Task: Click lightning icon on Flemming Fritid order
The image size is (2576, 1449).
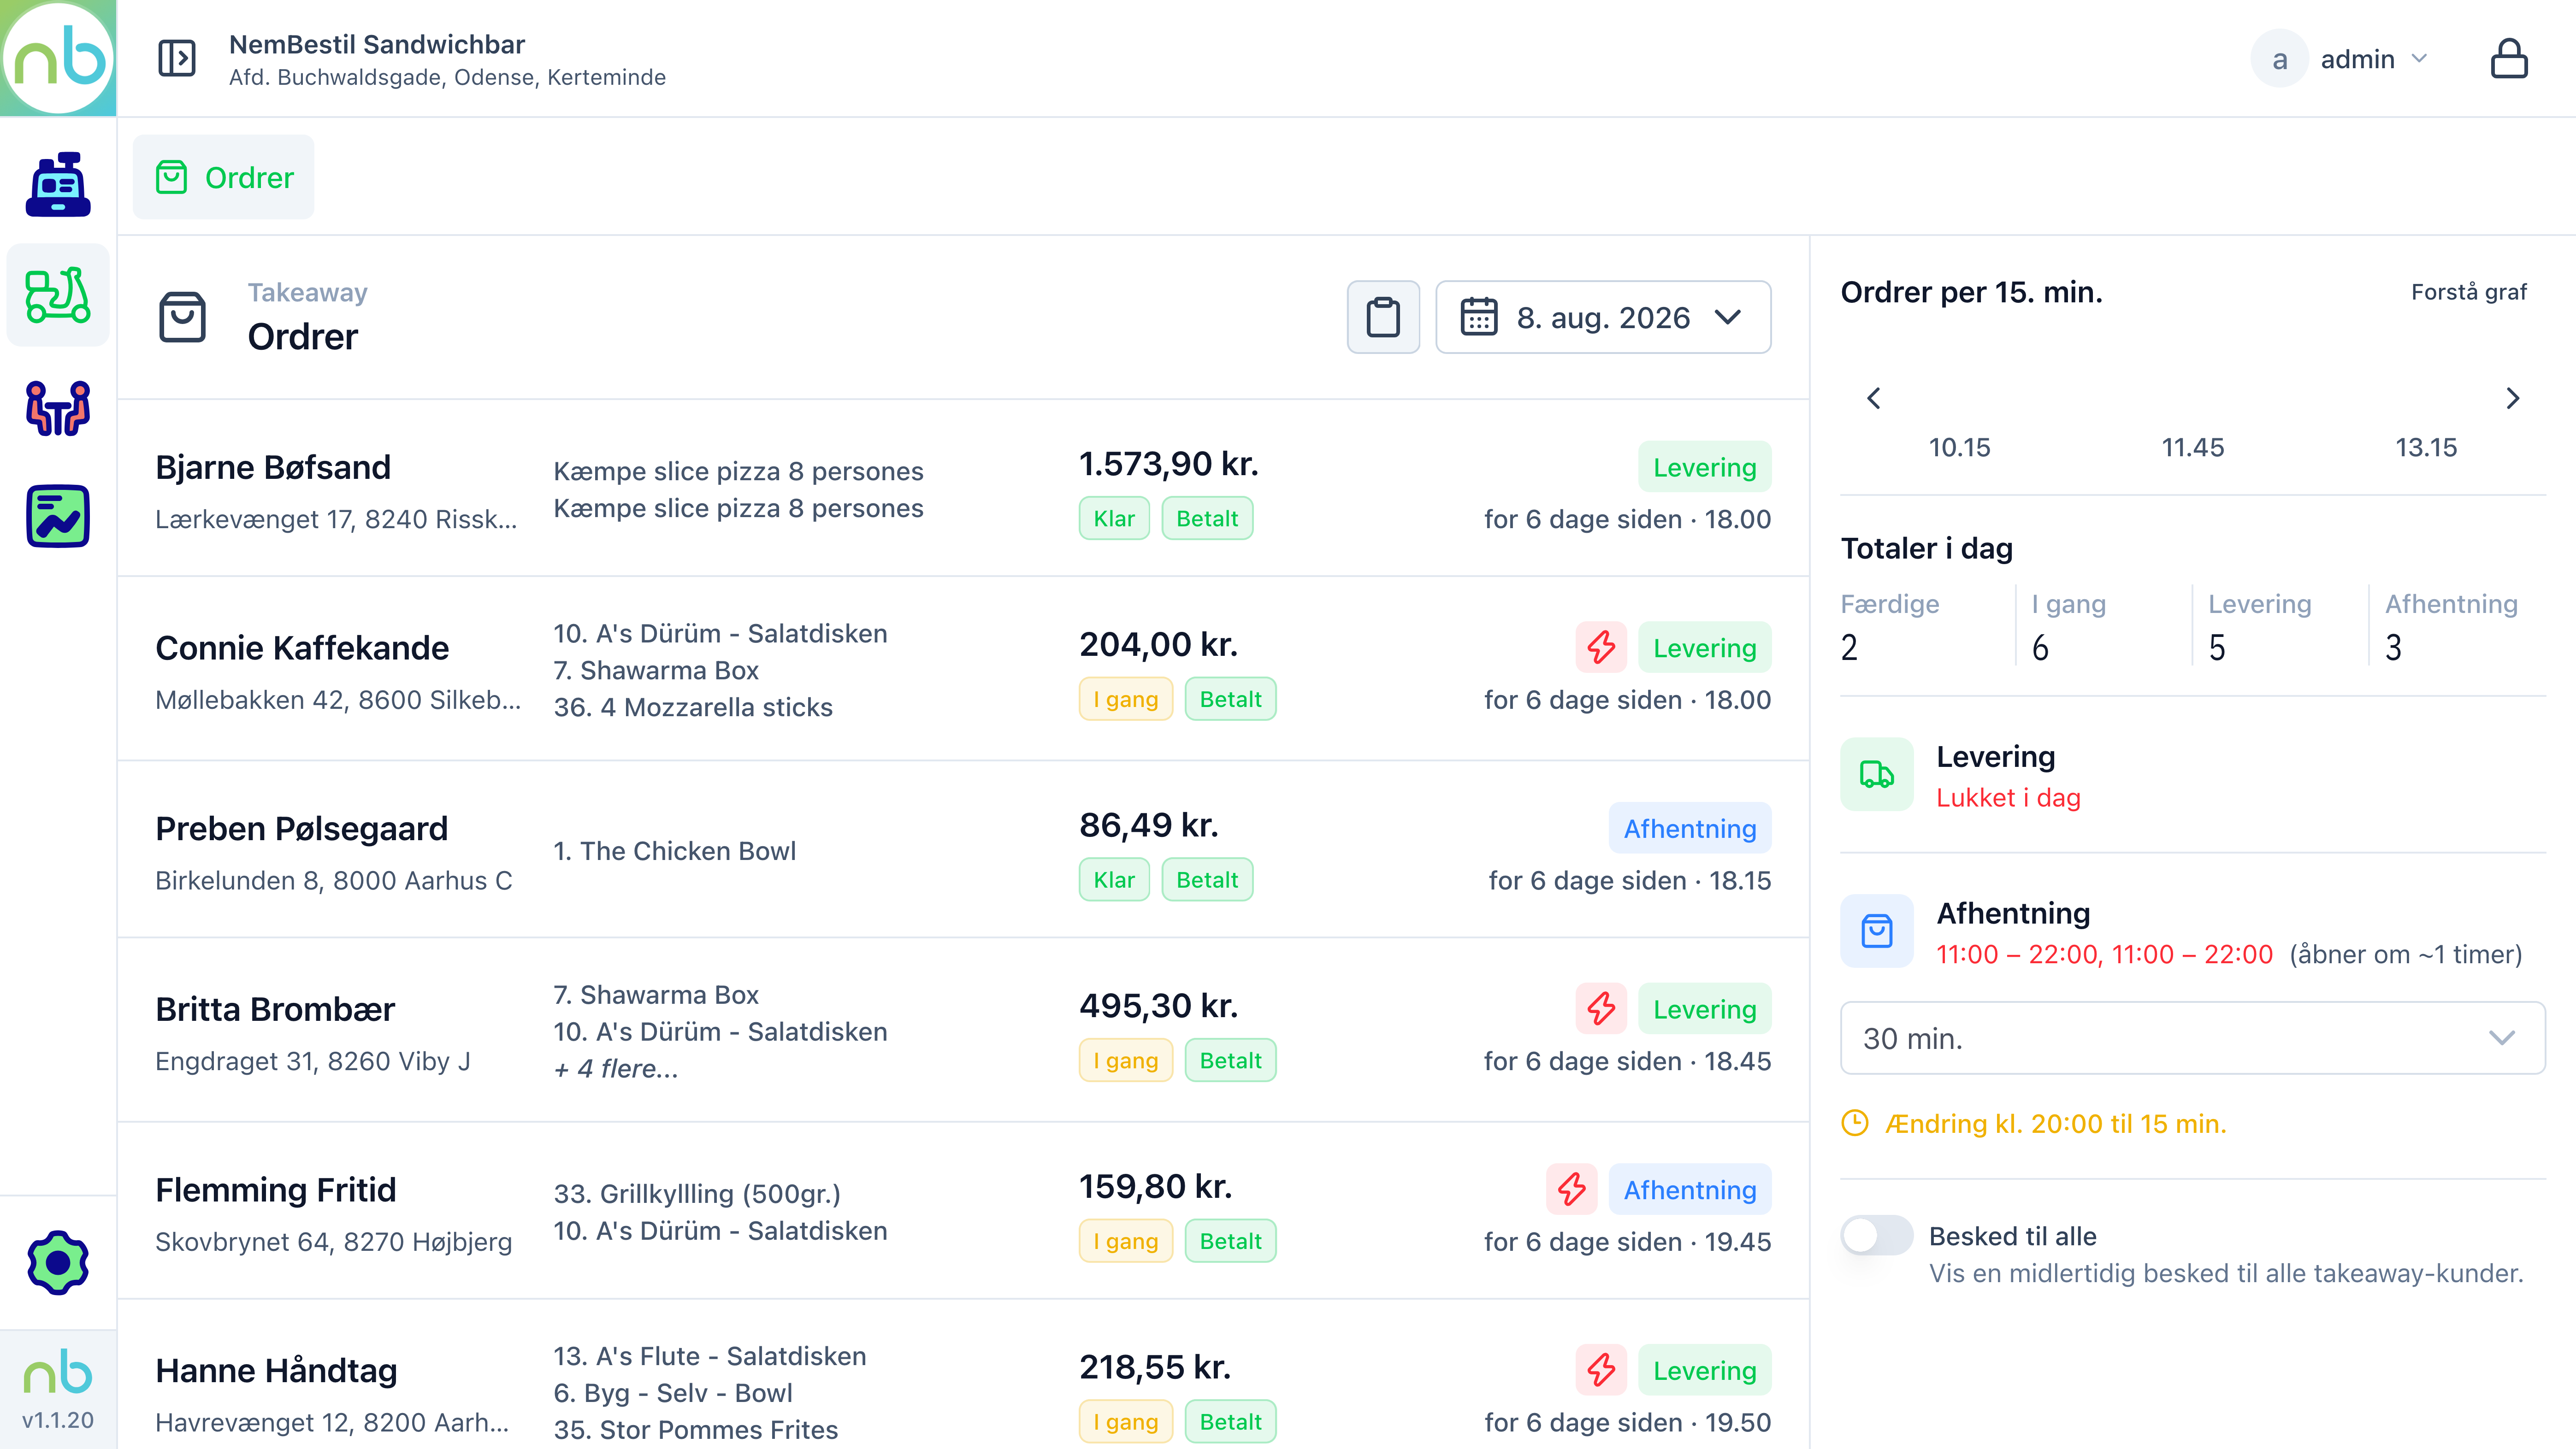Action: pyautogui.click(x=1571, y=1189)
